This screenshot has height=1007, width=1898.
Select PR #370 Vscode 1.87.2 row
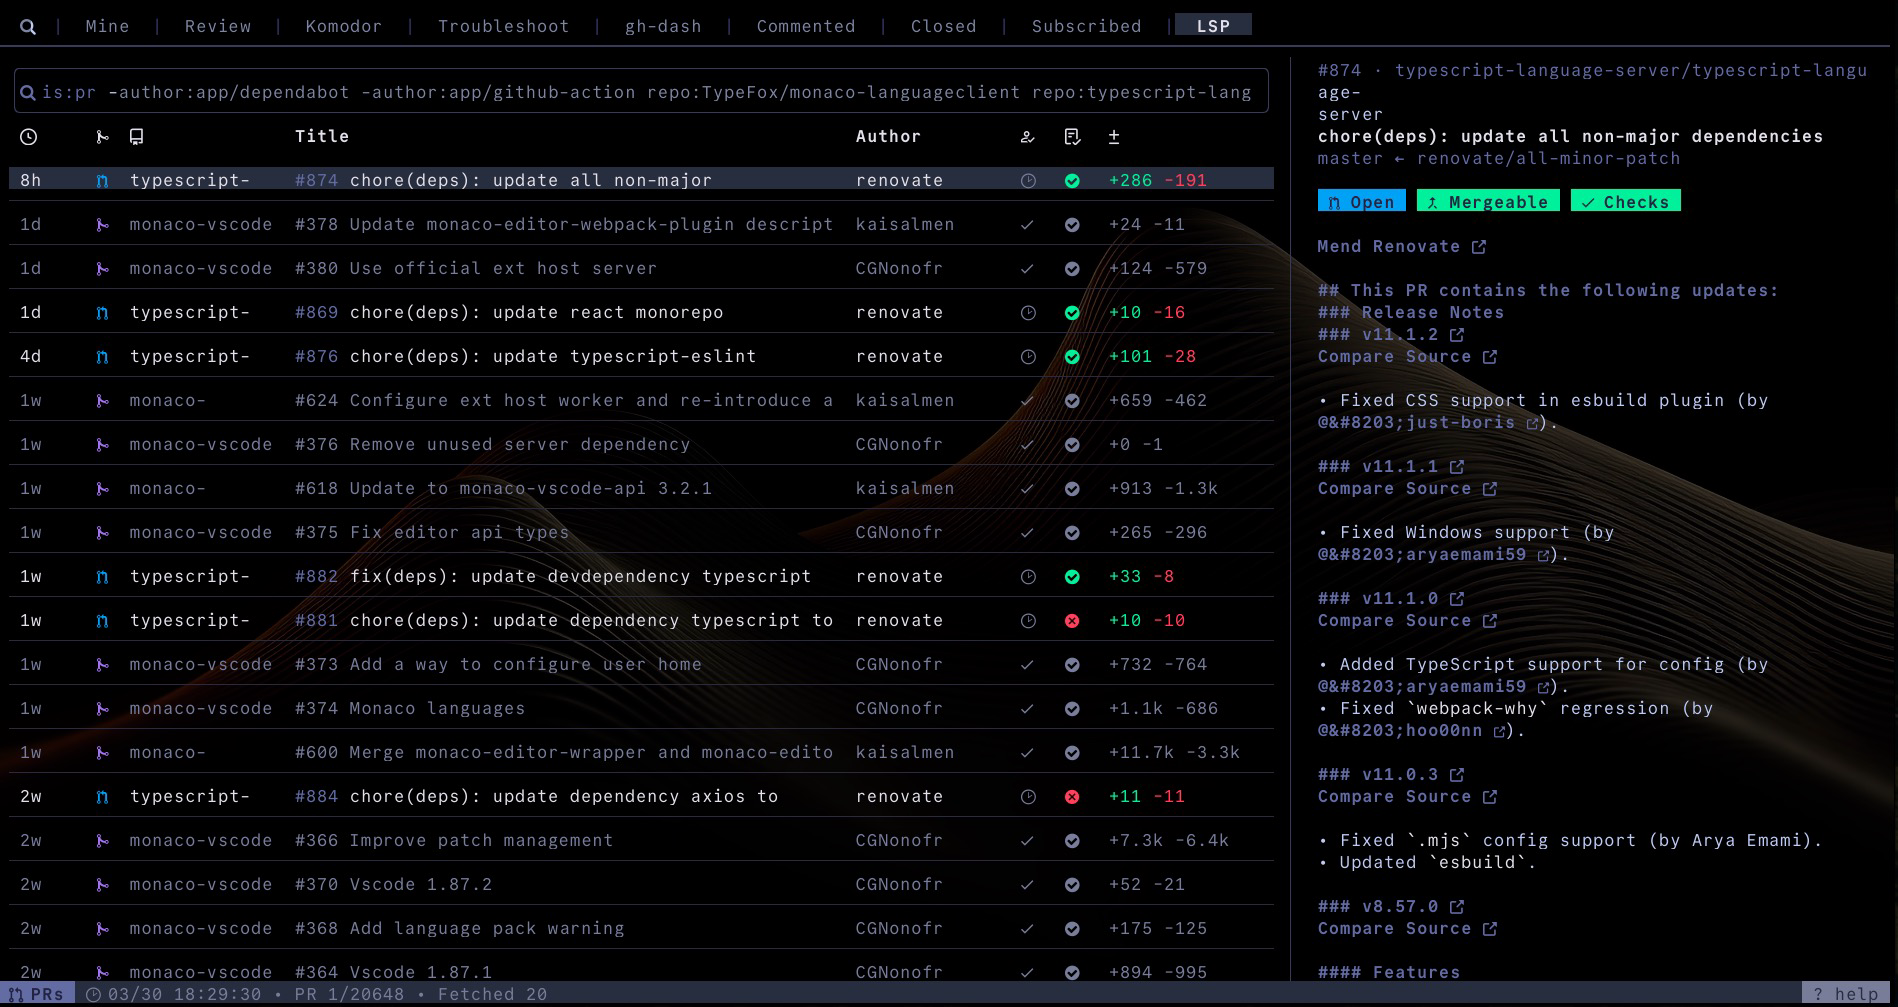(641, 885)
